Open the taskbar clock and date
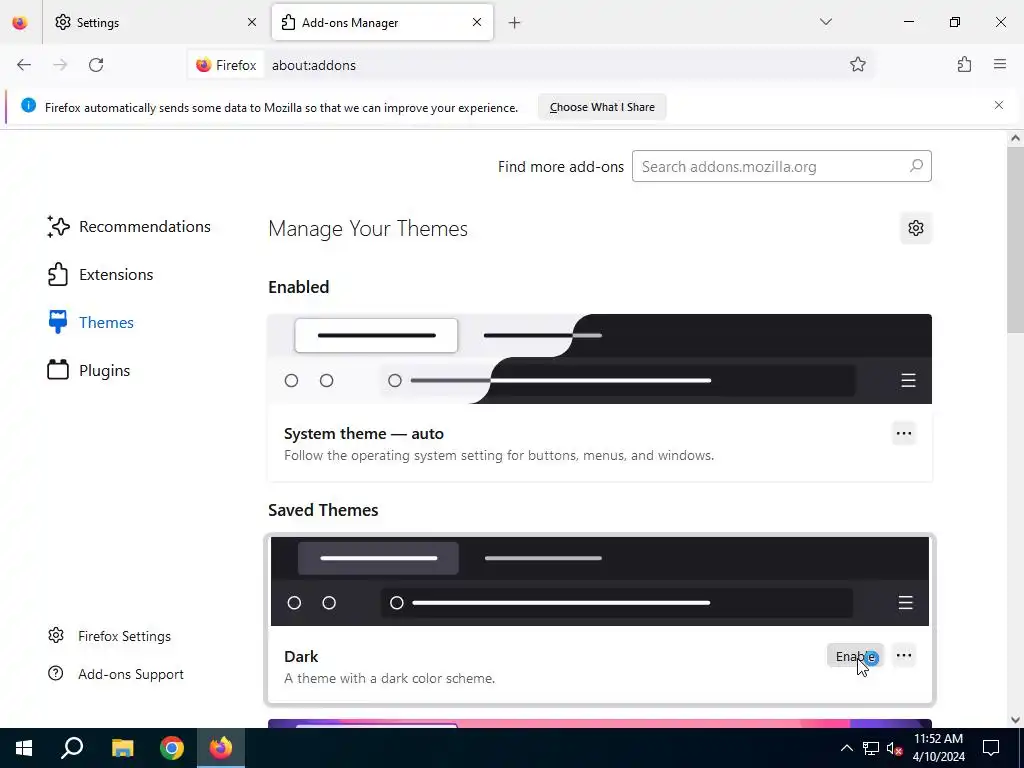This screenshot has height=768, width=1024. click(x=938, y=748)
